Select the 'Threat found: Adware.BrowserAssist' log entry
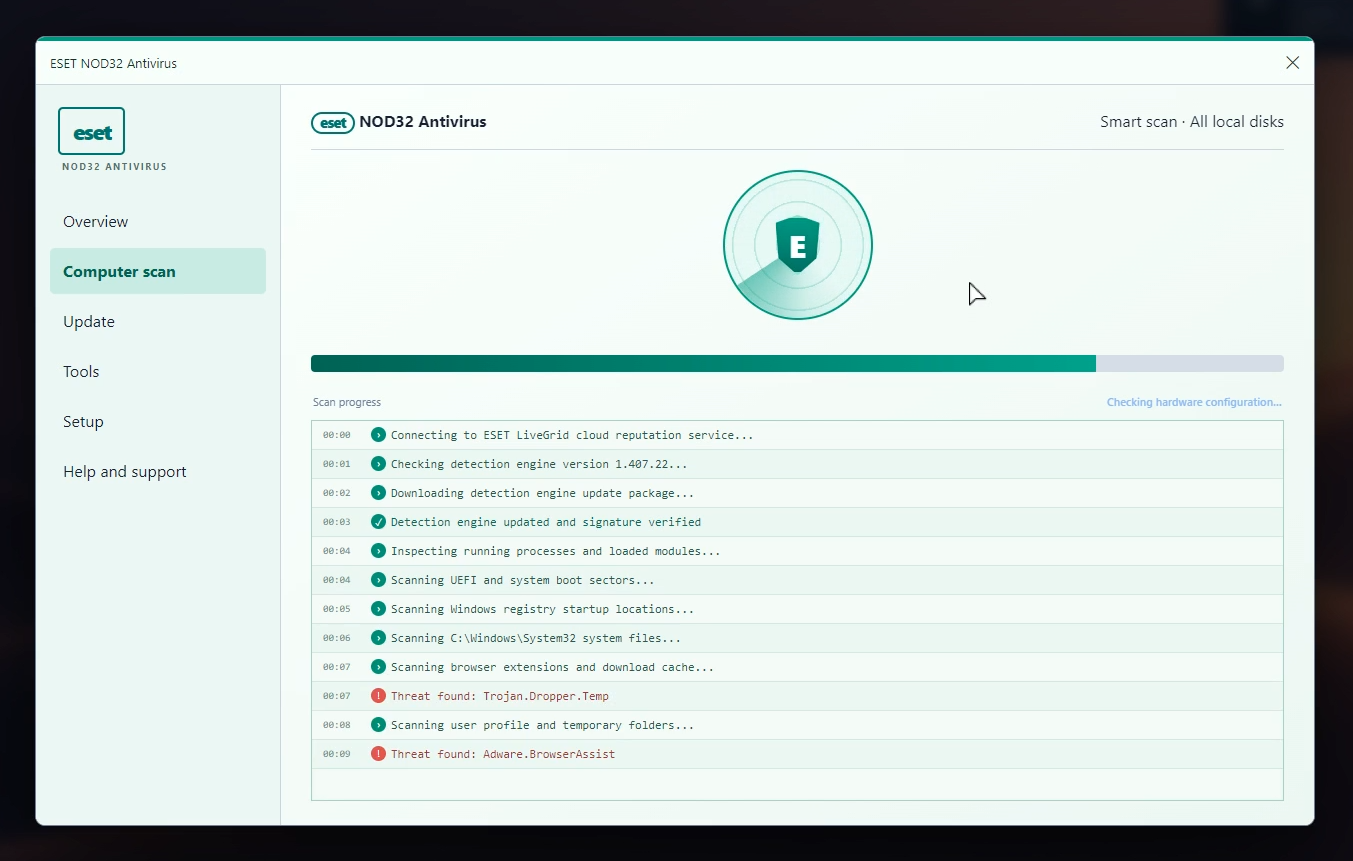Image resolution: width=1353 pixels, height=861 pixels. 797,754
